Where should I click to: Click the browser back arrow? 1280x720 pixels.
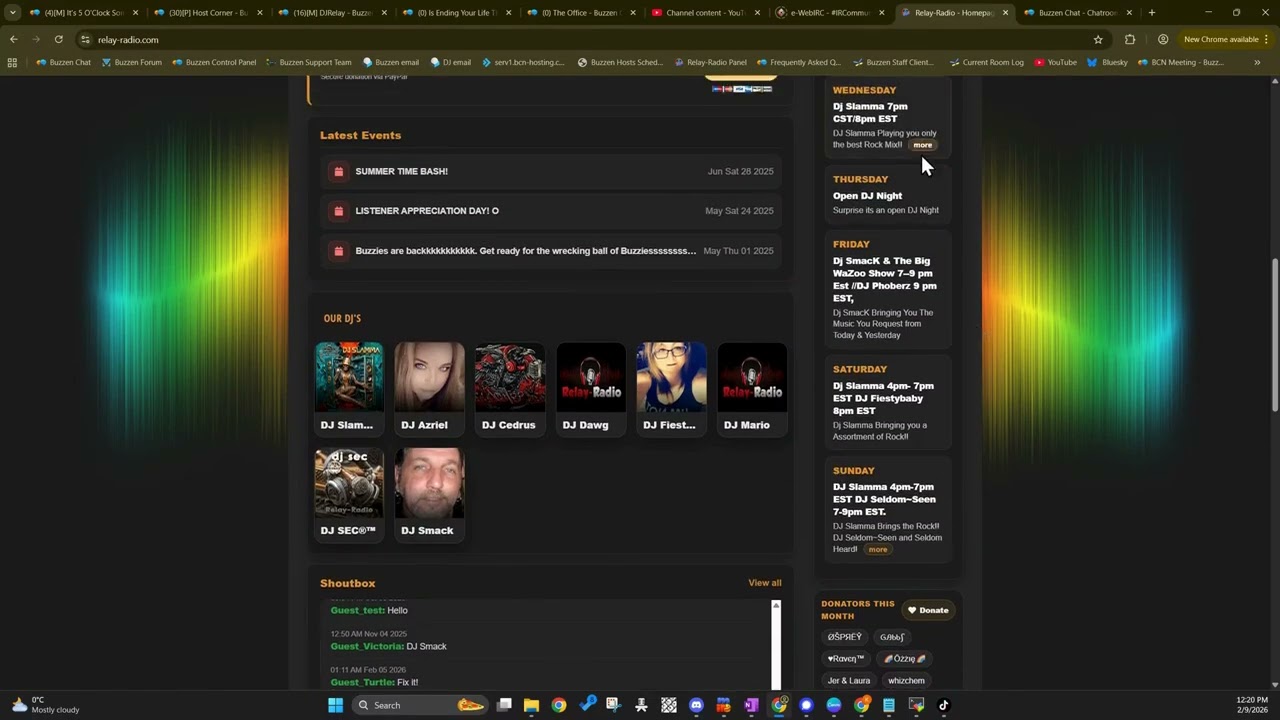click(x=13, y=39)
